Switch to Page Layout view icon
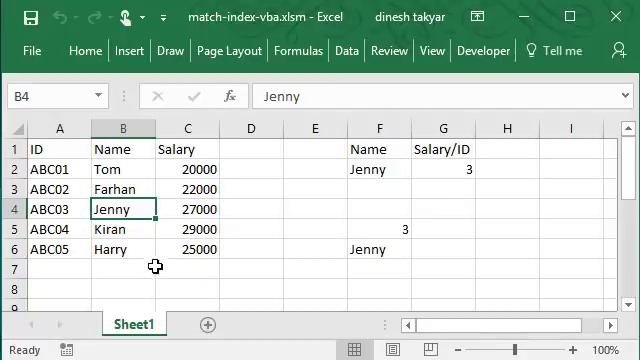 (393, 350)
